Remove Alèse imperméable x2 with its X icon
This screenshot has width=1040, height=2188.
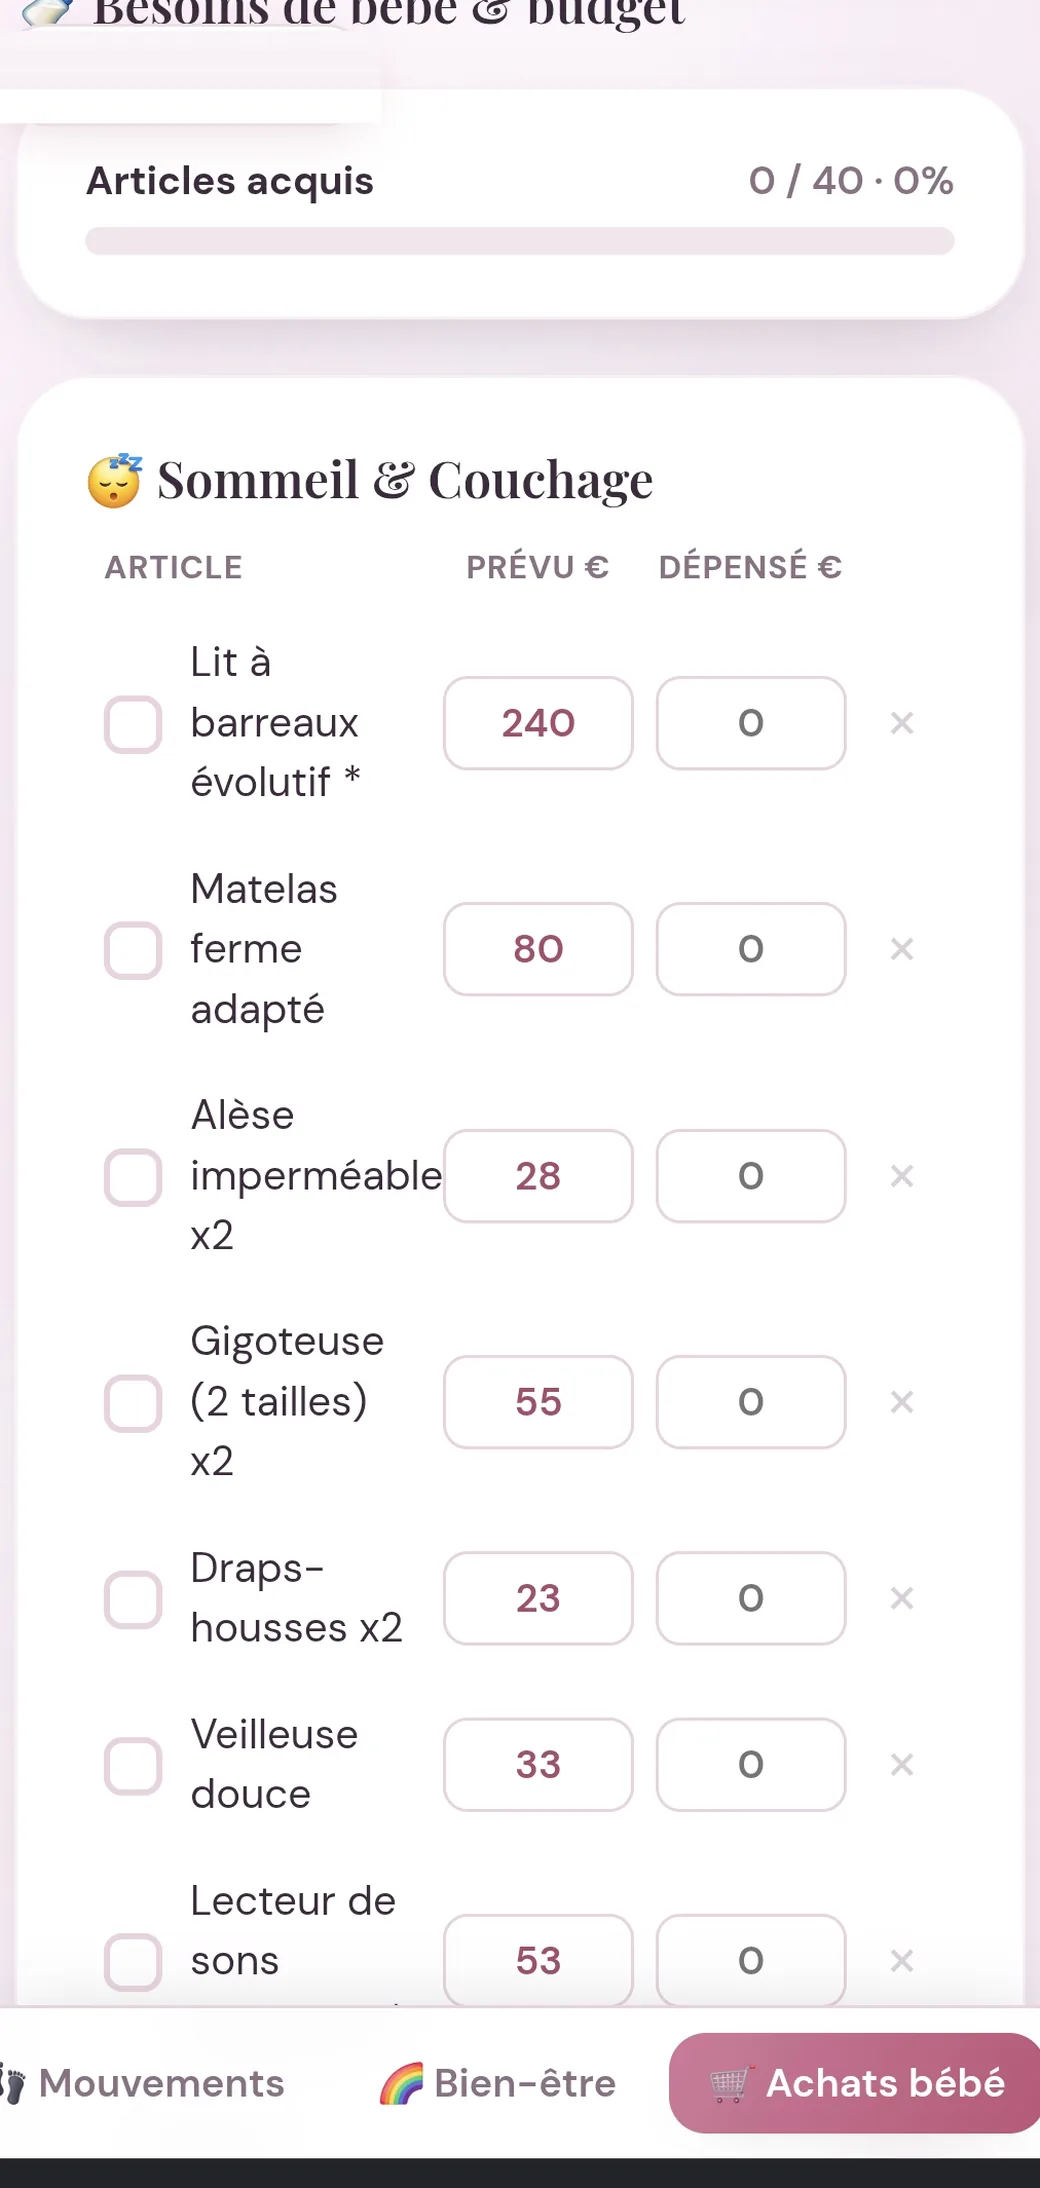point(901,1176)
